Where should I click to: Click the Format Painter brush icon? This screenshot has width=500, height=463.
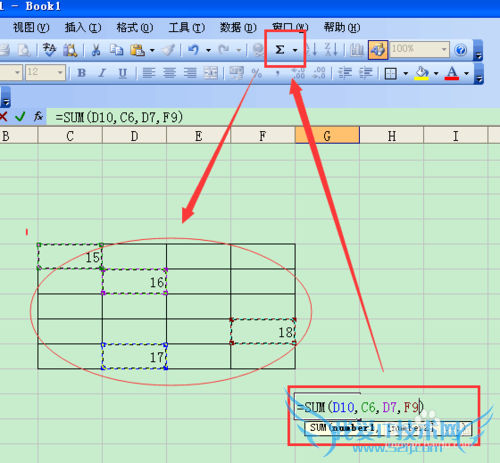pos(168,50)
